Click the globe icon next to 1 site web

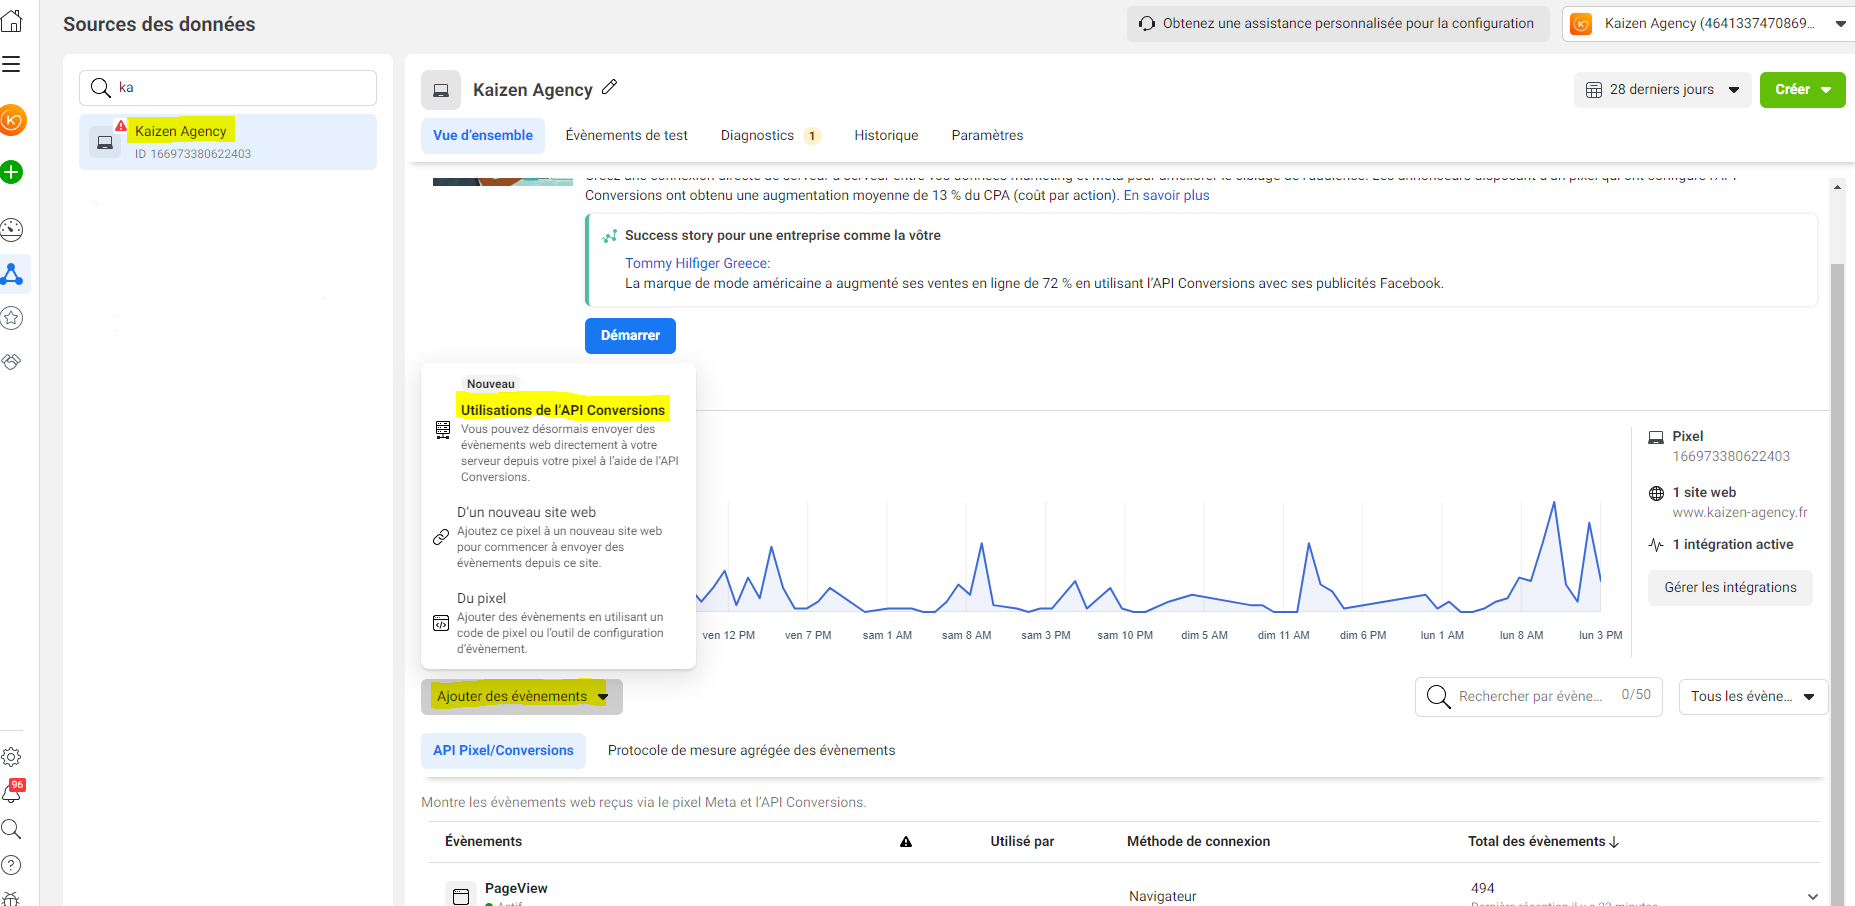pos(1656,493)
